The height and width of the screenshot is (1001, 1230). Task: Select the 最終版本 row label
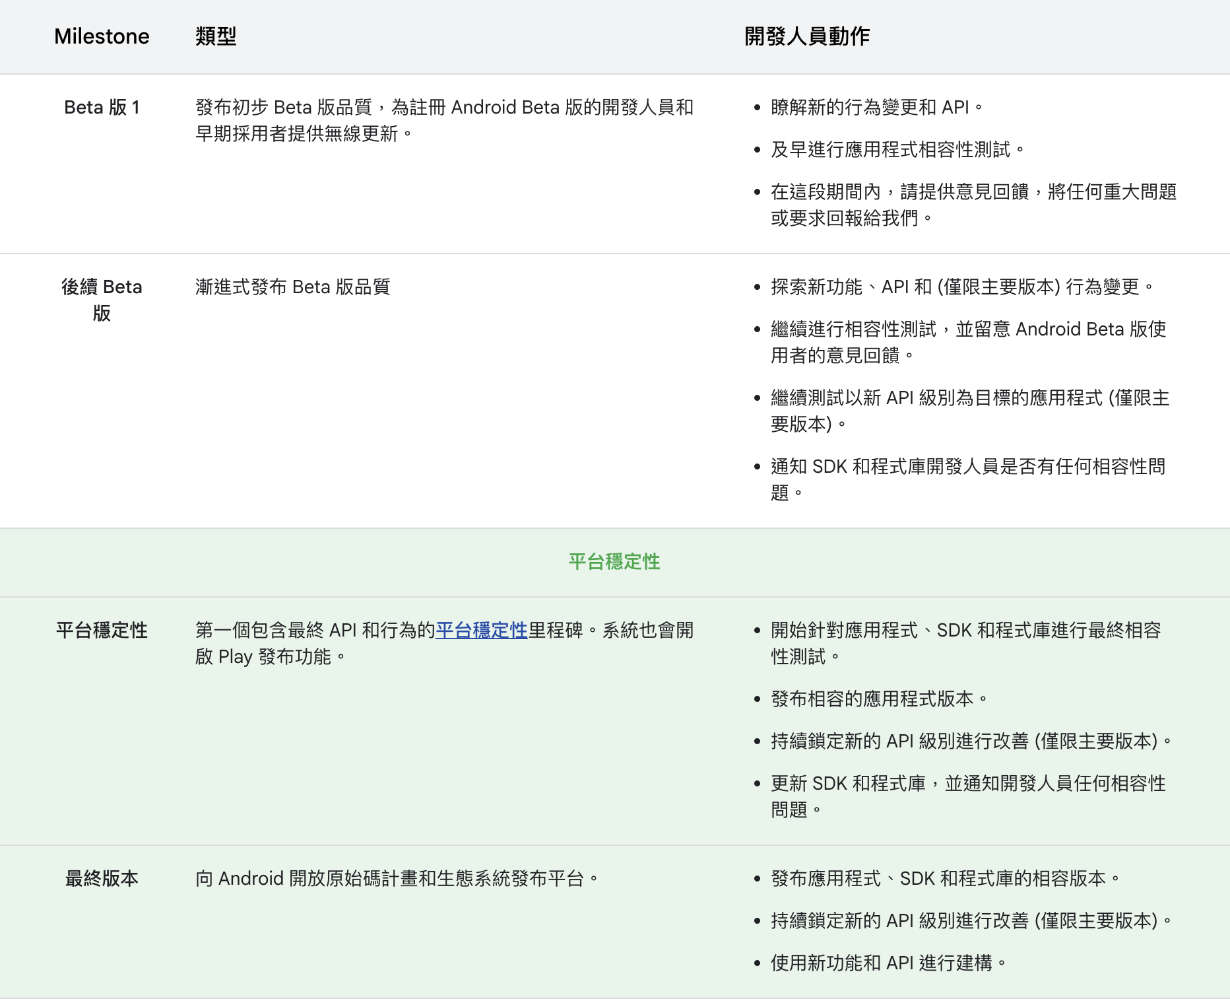tap(101, 879)
